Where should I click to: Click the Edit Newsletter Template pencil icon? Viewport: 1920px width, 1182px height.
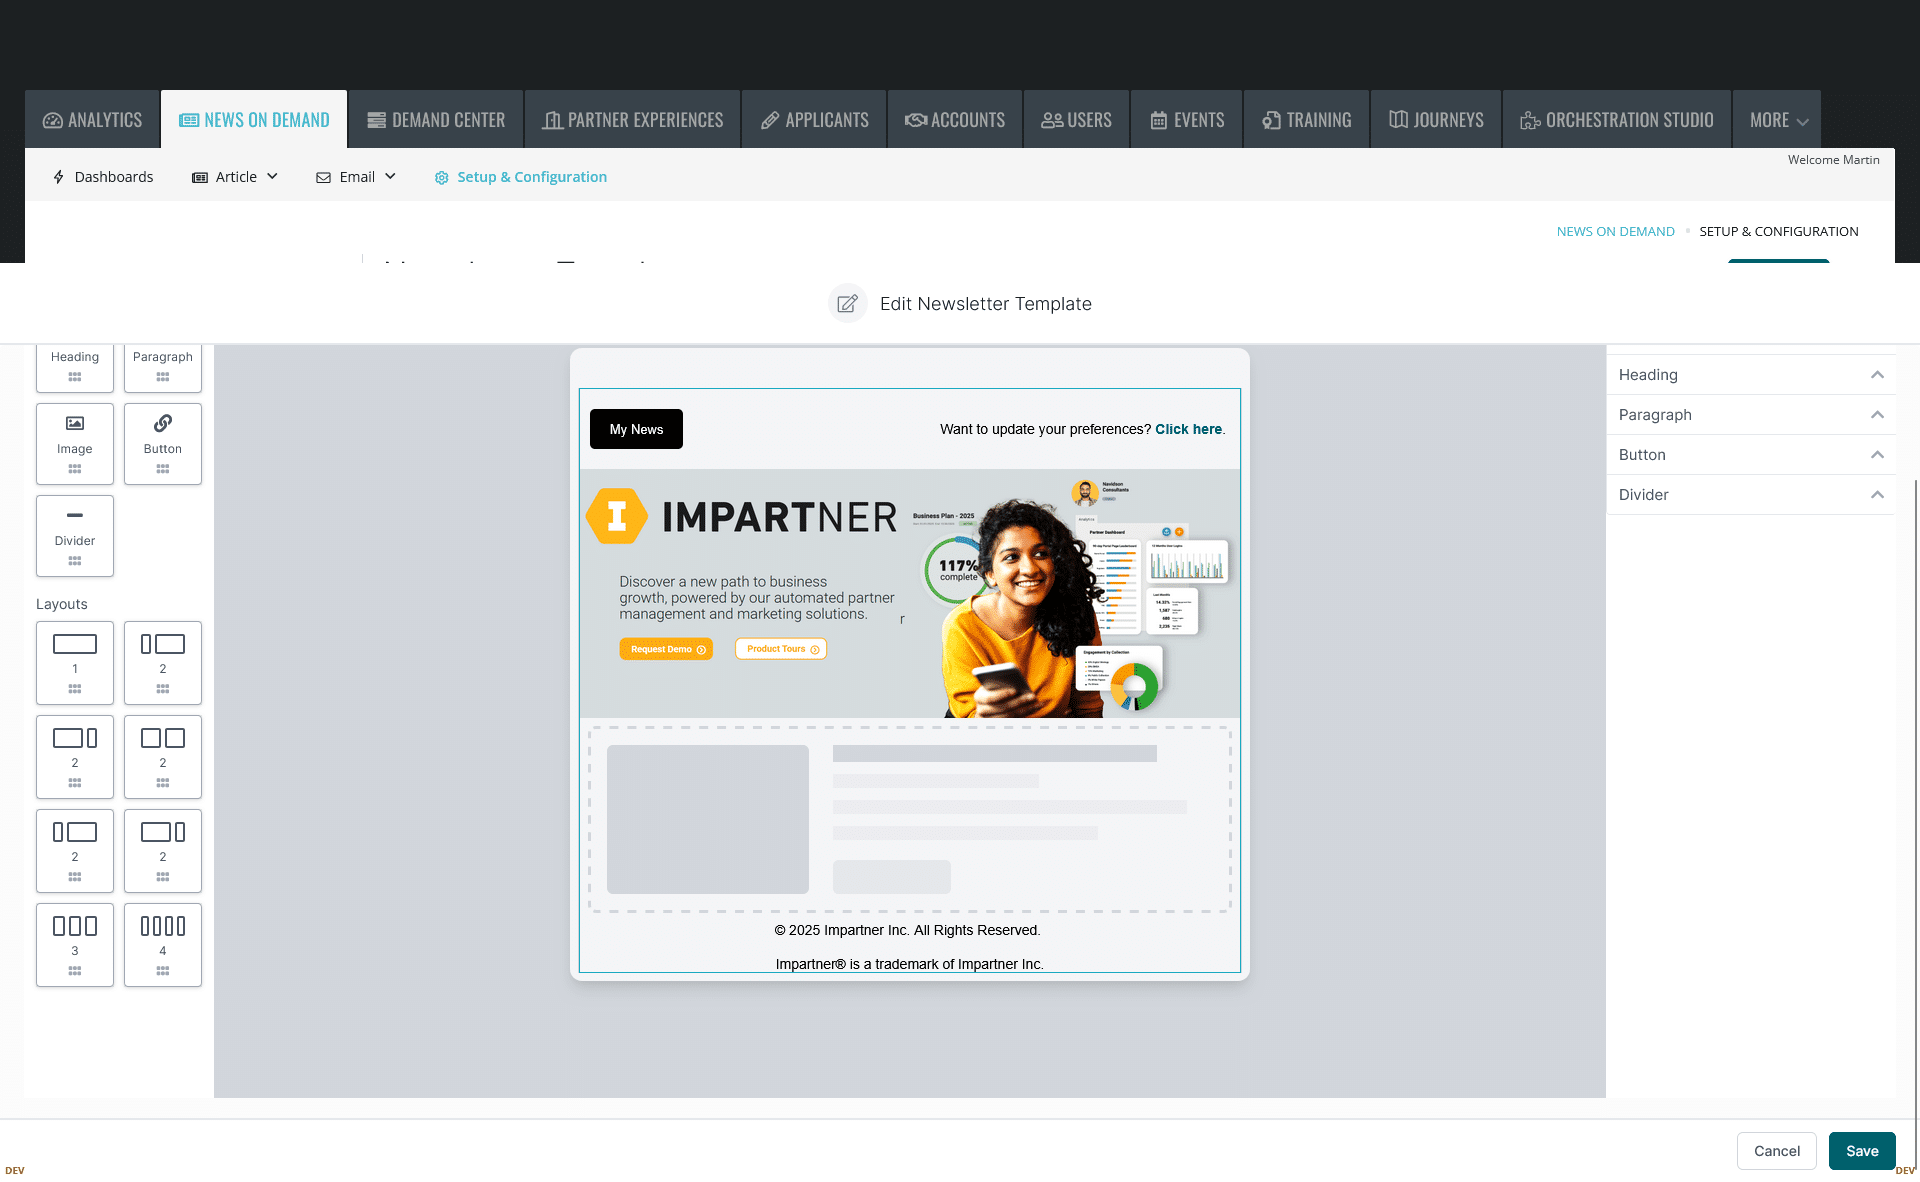coord(847,303)
